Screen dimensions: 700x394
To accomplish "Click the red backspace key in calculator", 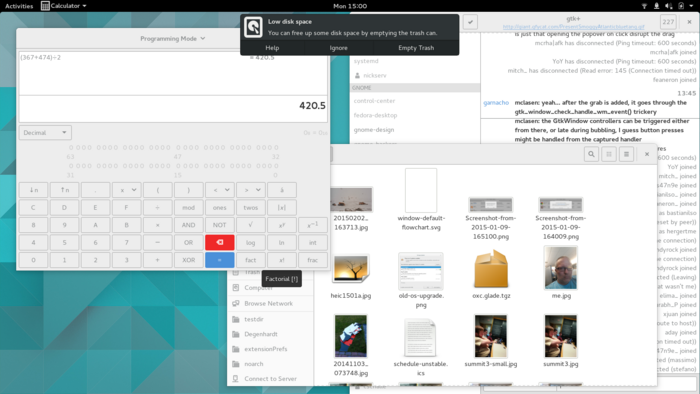I will [x=219, y=242].
